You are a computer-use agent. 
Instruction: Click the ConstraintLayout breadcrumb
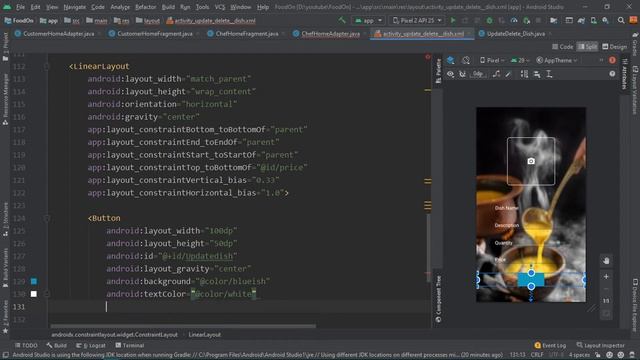point(114,335)
